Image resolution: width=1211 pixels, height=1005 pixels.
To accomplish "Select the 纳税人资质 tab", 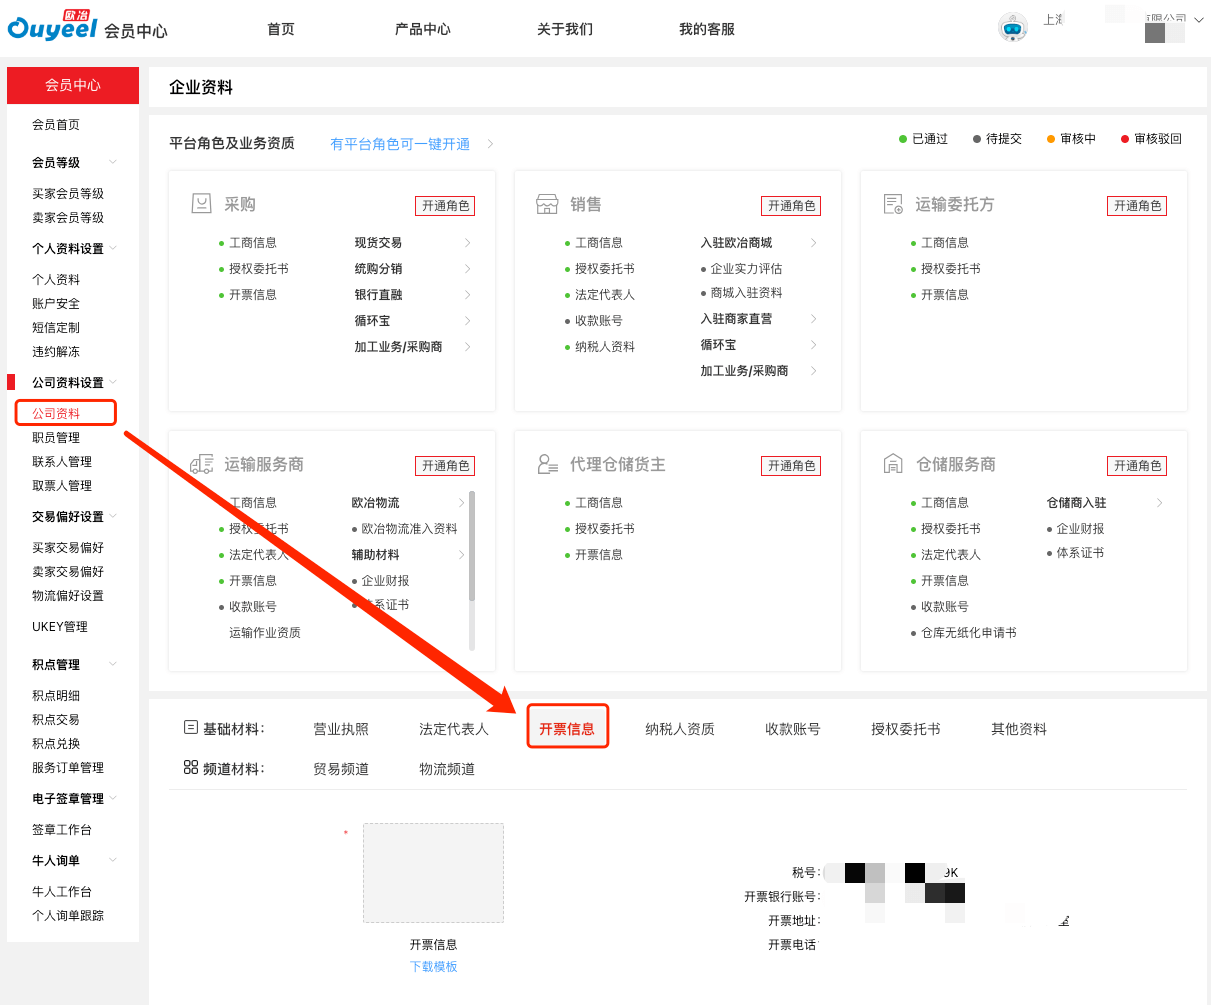I will [680, 729].
